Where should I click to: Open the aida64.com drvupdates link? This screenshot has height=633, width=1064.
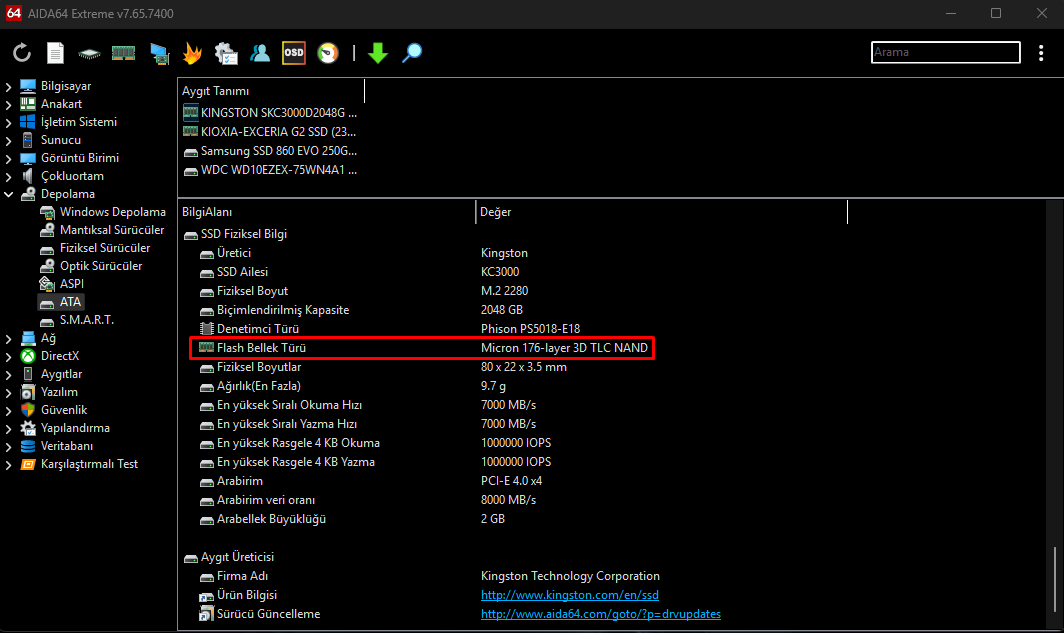pos(601,614)
